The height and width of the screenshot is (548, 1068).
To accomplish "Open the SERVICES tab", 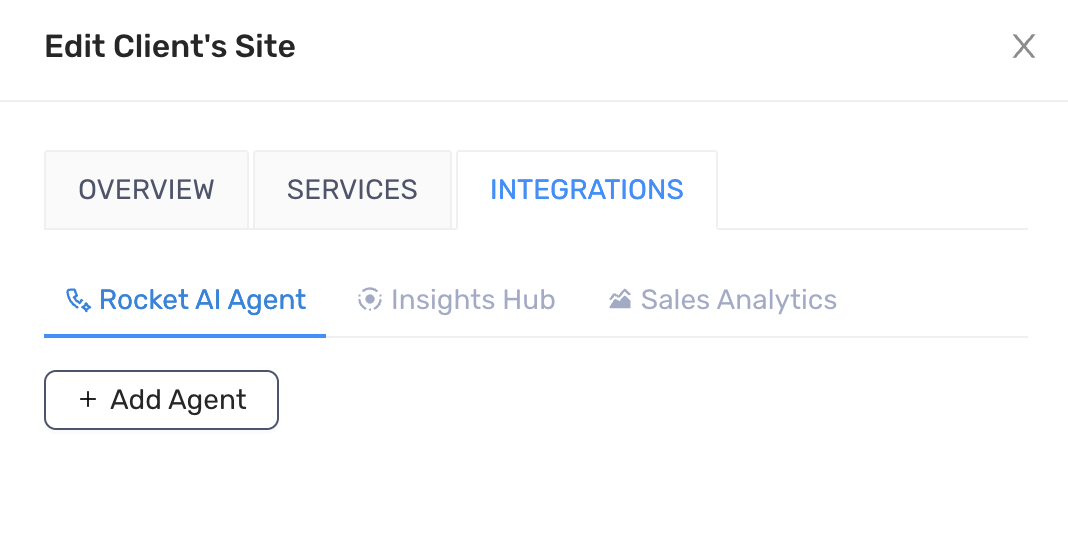I will coord(352,190).
